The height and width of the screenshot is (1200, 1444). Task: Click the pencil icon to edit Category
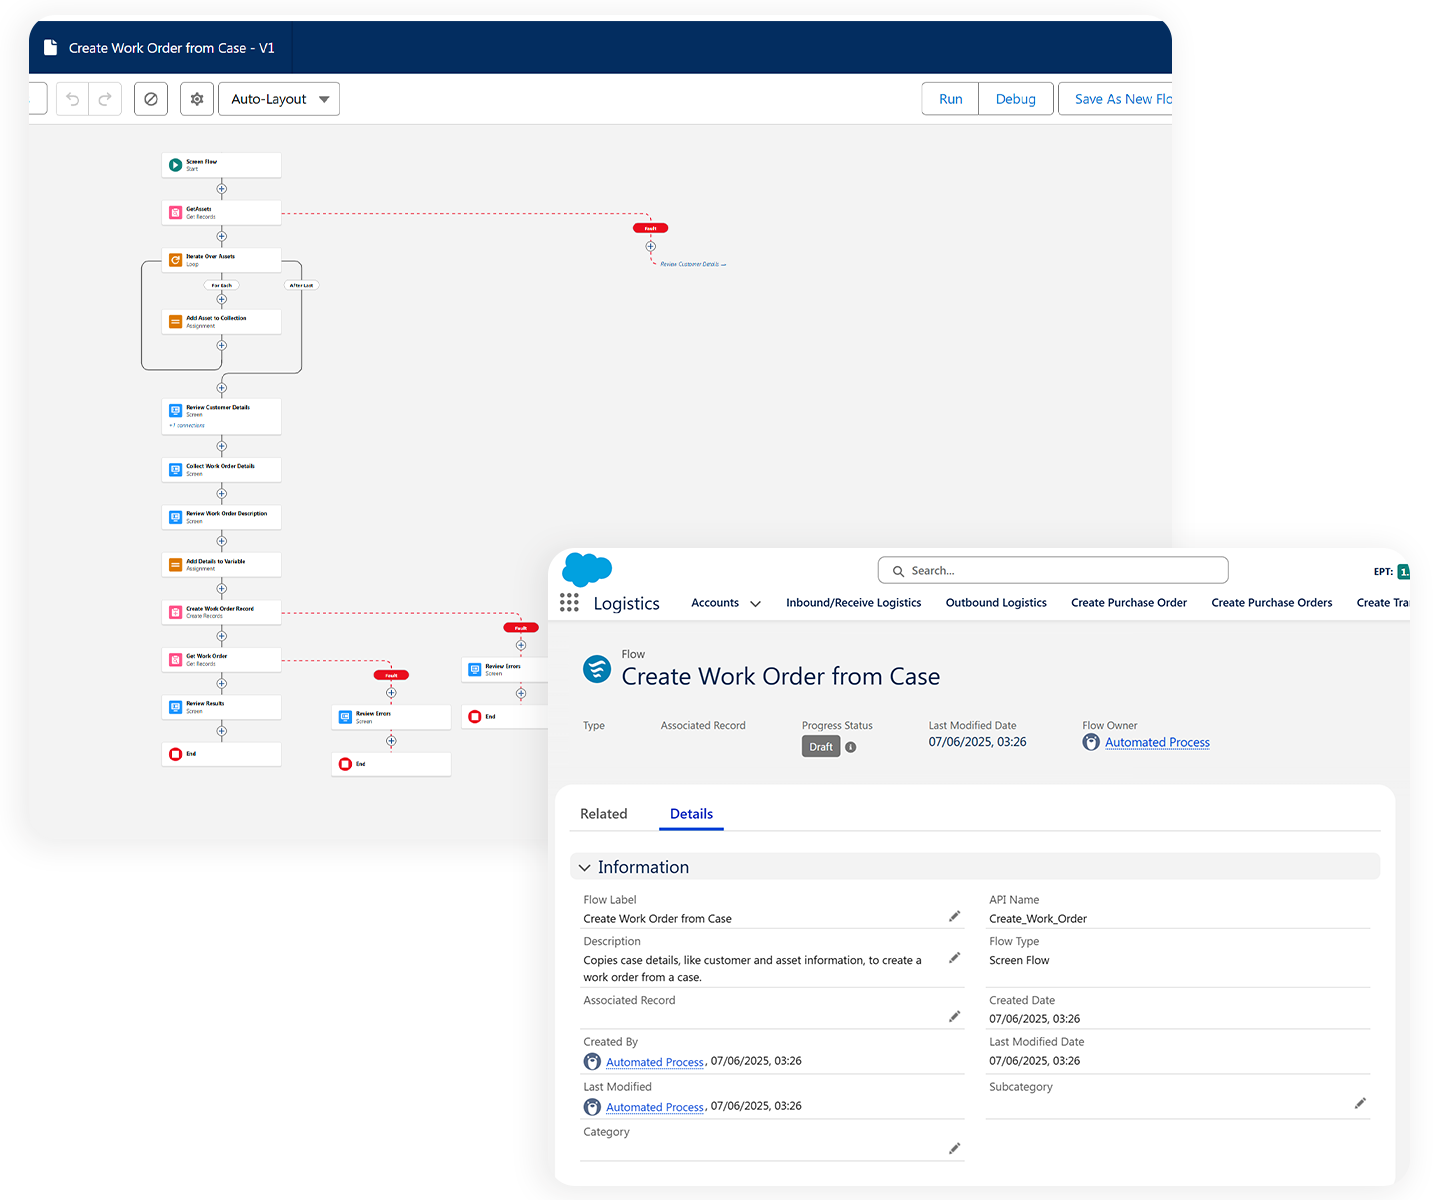(954, 1148)
